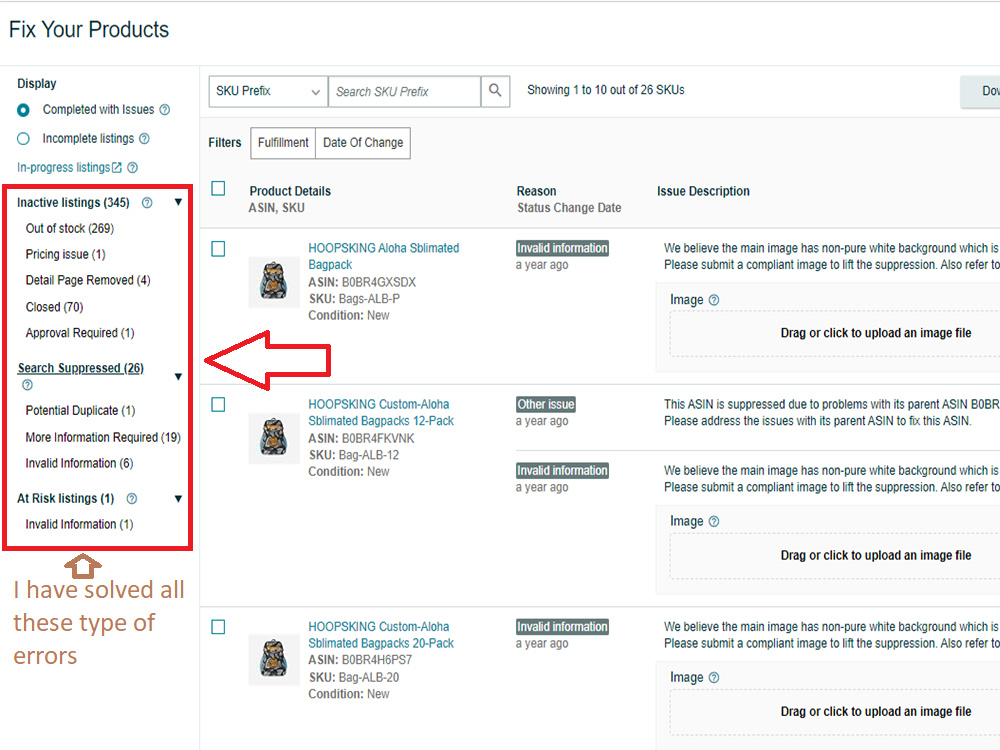
Task: Click the Reason column header
Action: (536, 191)
